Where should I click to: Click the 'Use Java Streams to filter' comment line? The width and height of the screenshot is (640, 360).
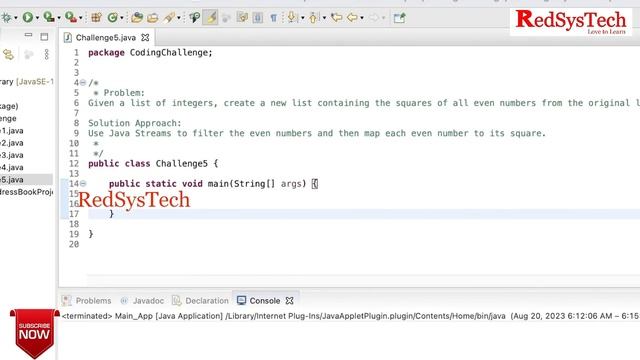pos(317,133)
